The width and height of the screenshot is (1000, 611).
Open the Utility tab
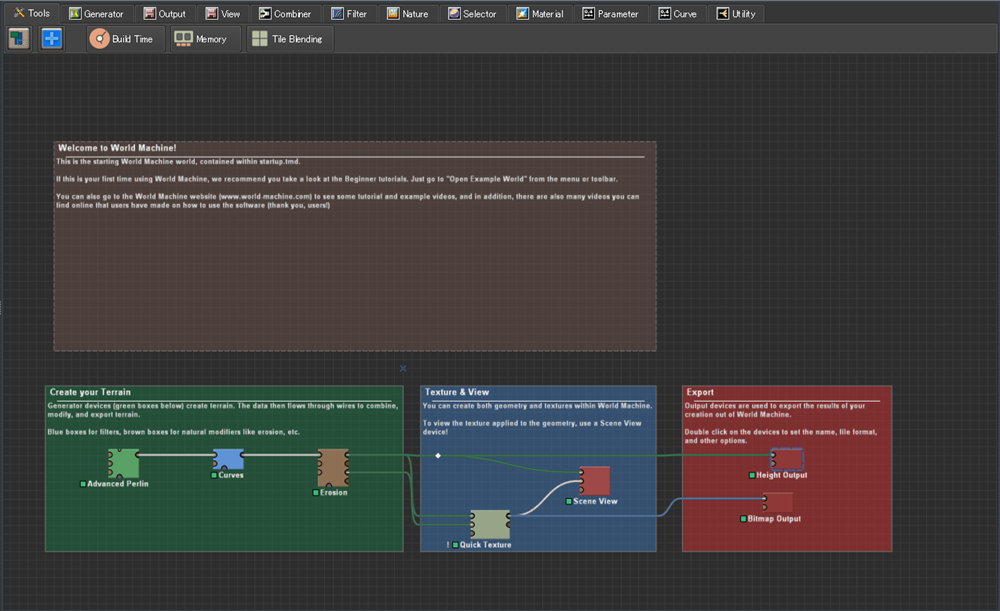(x=735, y=13)
